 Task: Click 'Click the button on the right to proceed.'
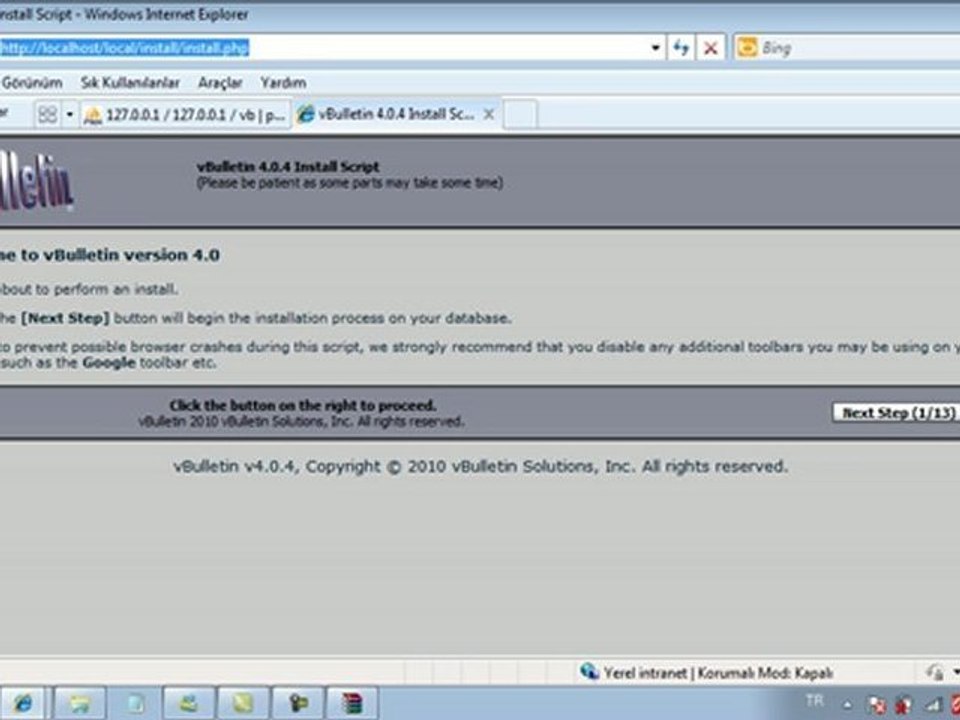pyautogui.click(x=302, y=405)
